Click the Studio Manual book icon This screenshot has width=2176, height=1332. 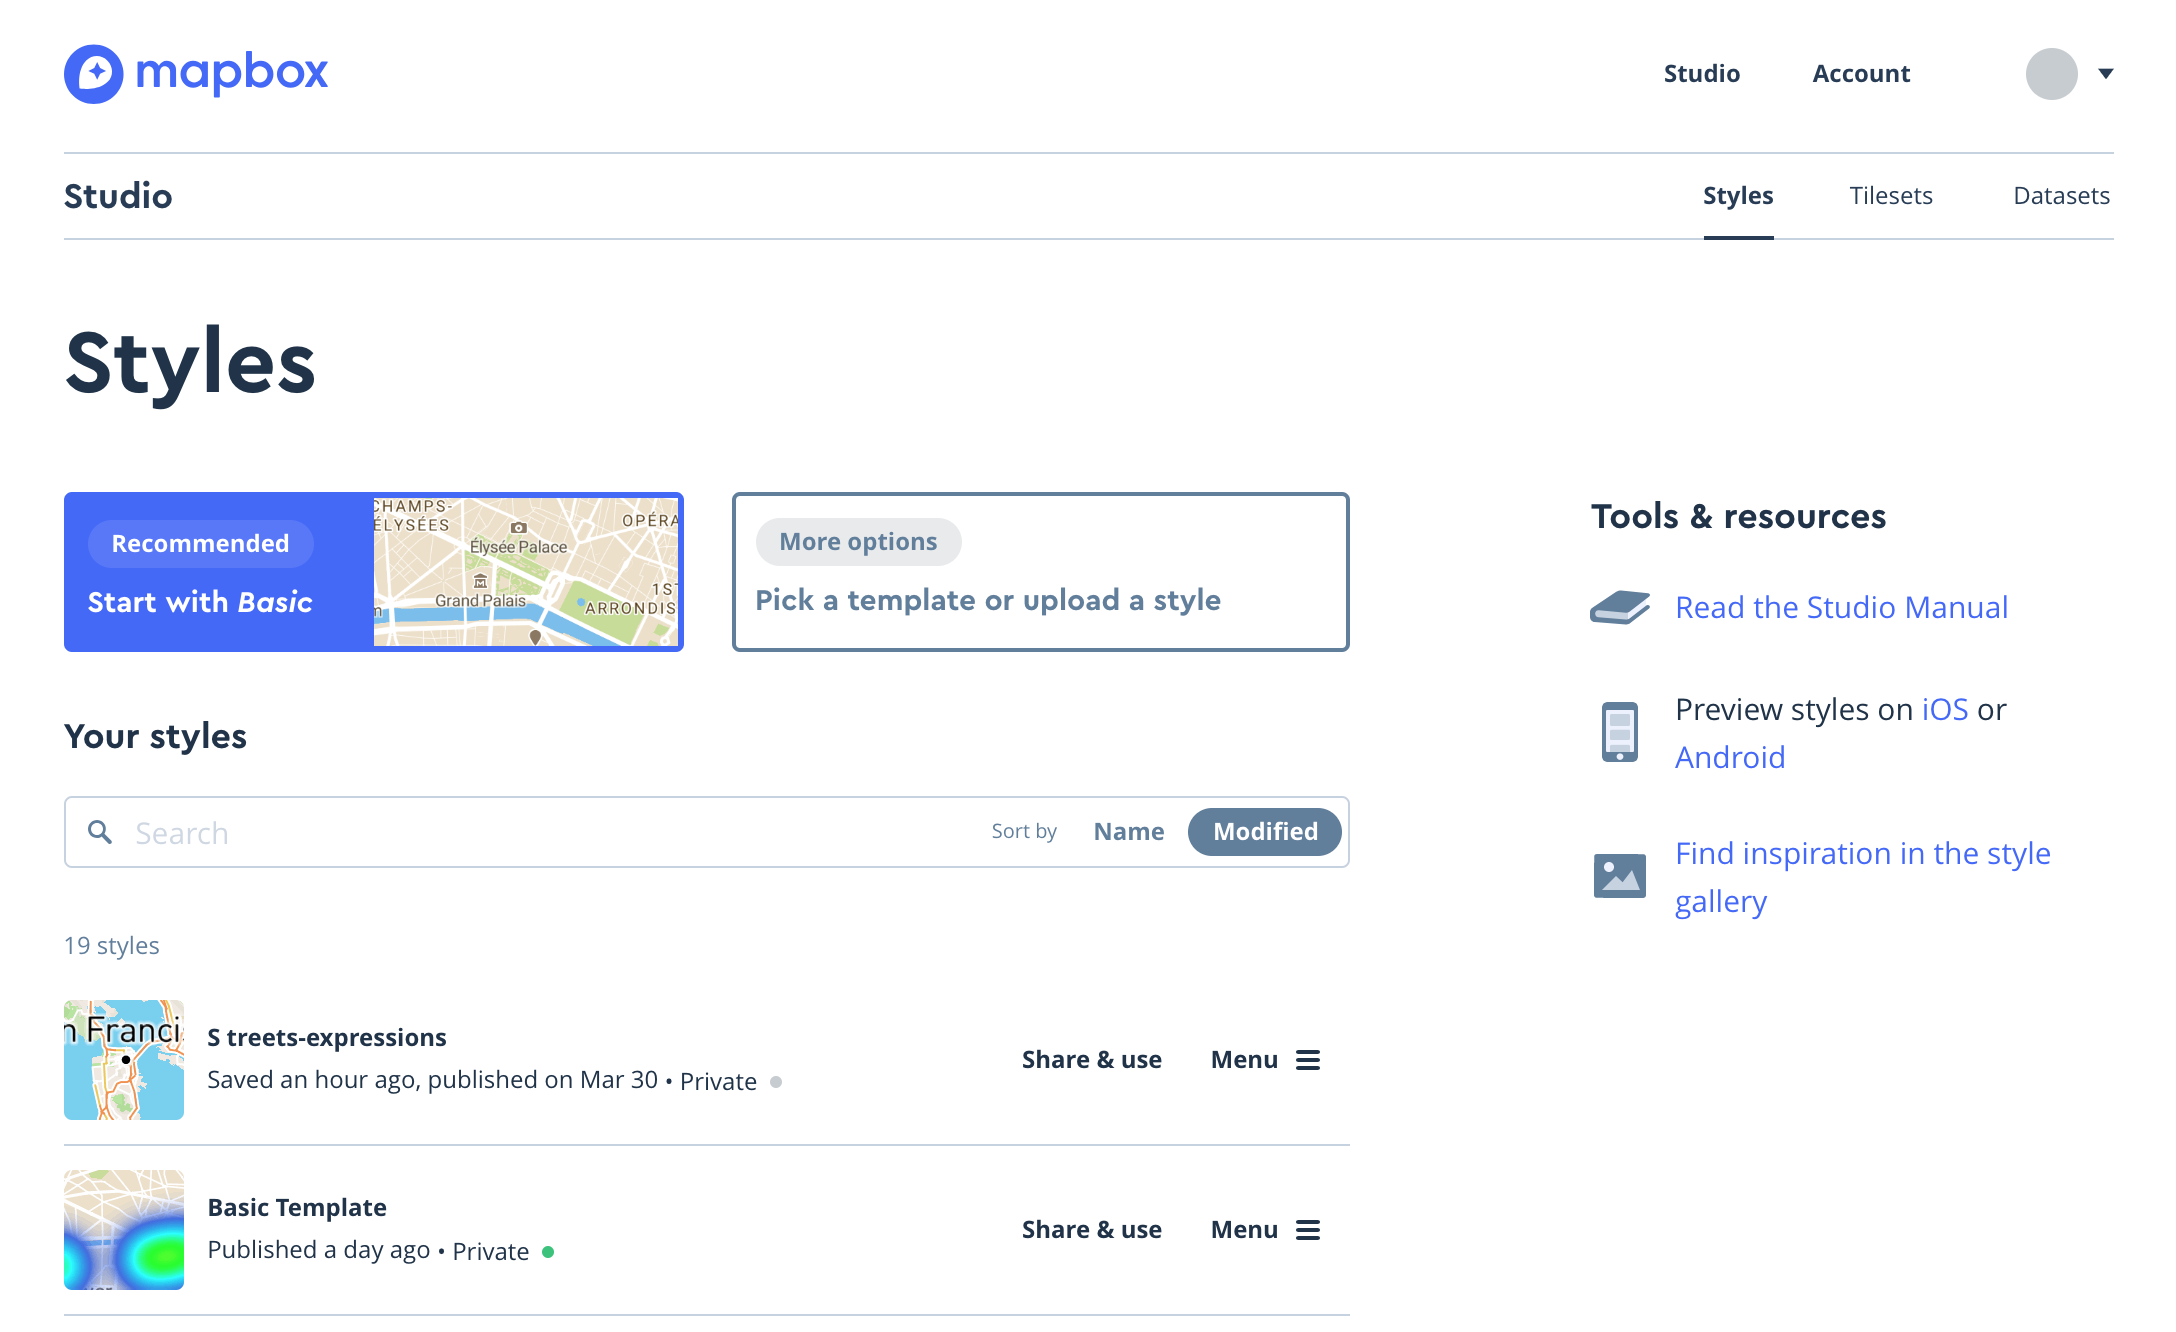click(1620, 608)
